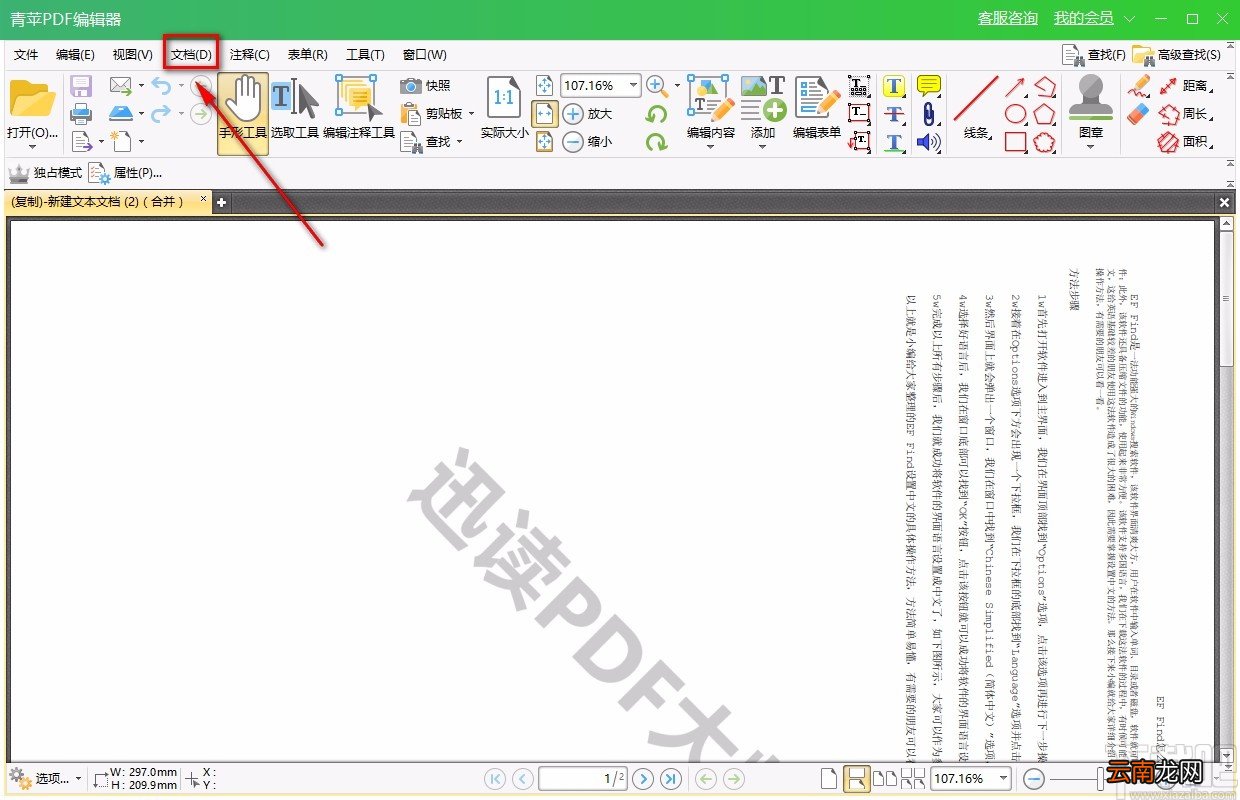The height and width of the screenshot is (800, 1240).
Task: Zoom in with the 放大 button
Action: click(x=588, y=114)
